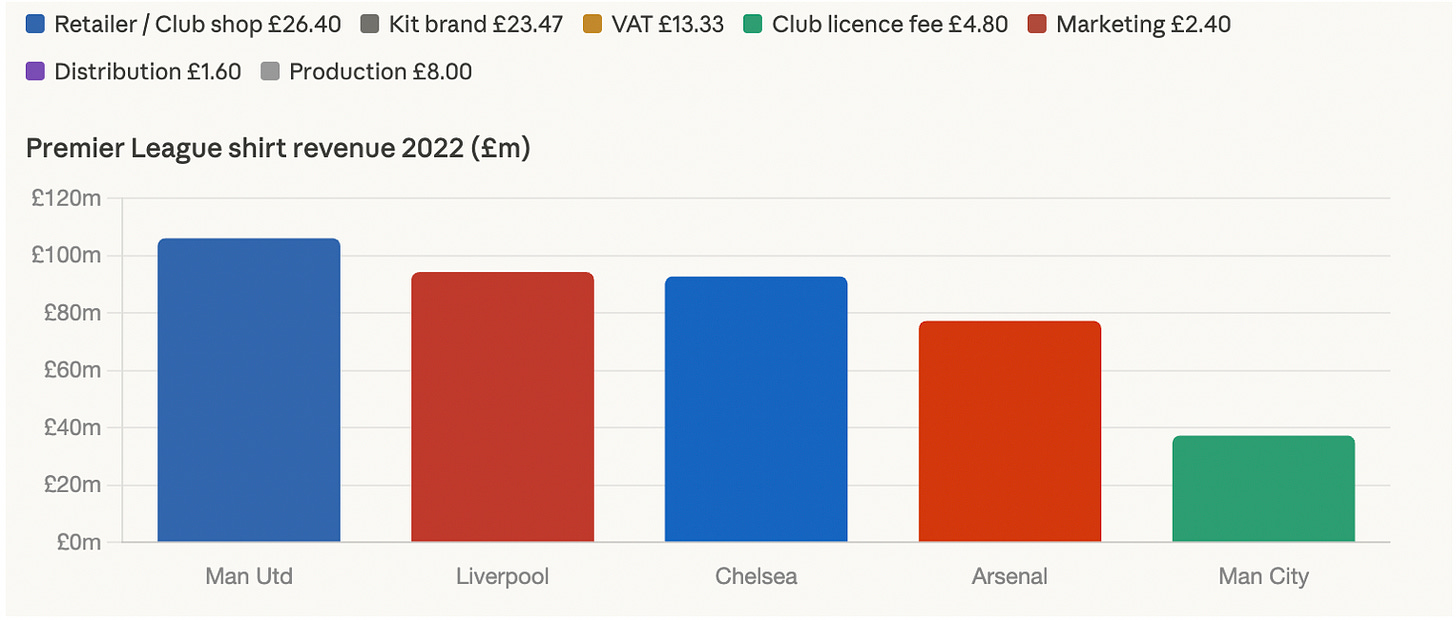Select the Arsenal revenue bar
This screenshot has height=620, width=1456.
(1009, 431)
